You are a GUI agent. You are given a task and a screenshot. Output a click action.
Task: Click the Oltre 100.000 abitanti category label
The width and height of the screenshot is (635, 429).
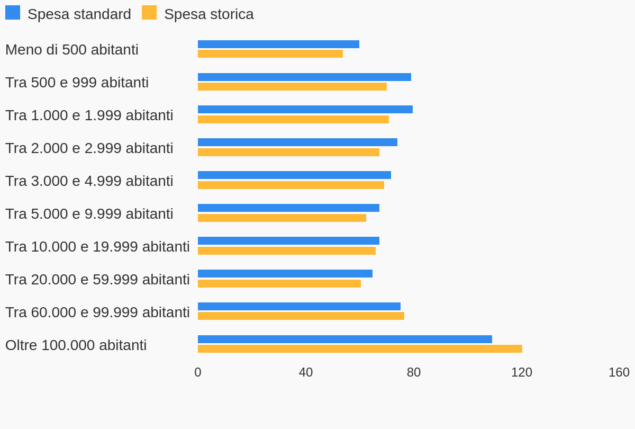(x=76, y=345)
